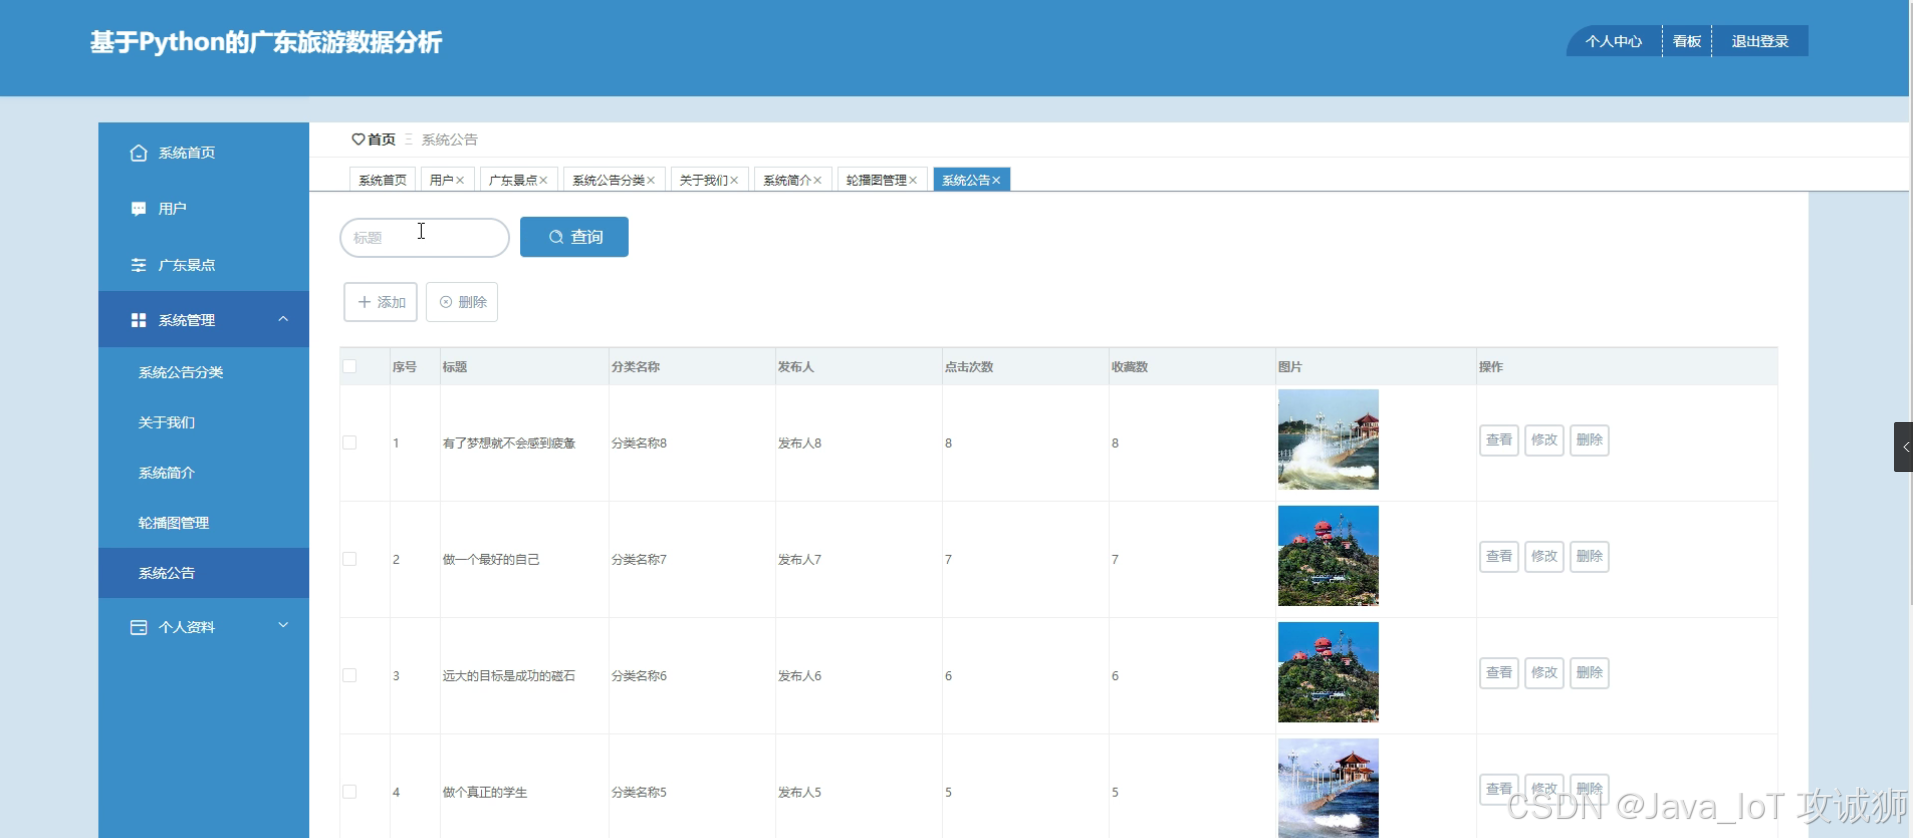Close the 广东景点 tab via its X
This screenshot has height=838, width=1913.
(x=543, y=180)
